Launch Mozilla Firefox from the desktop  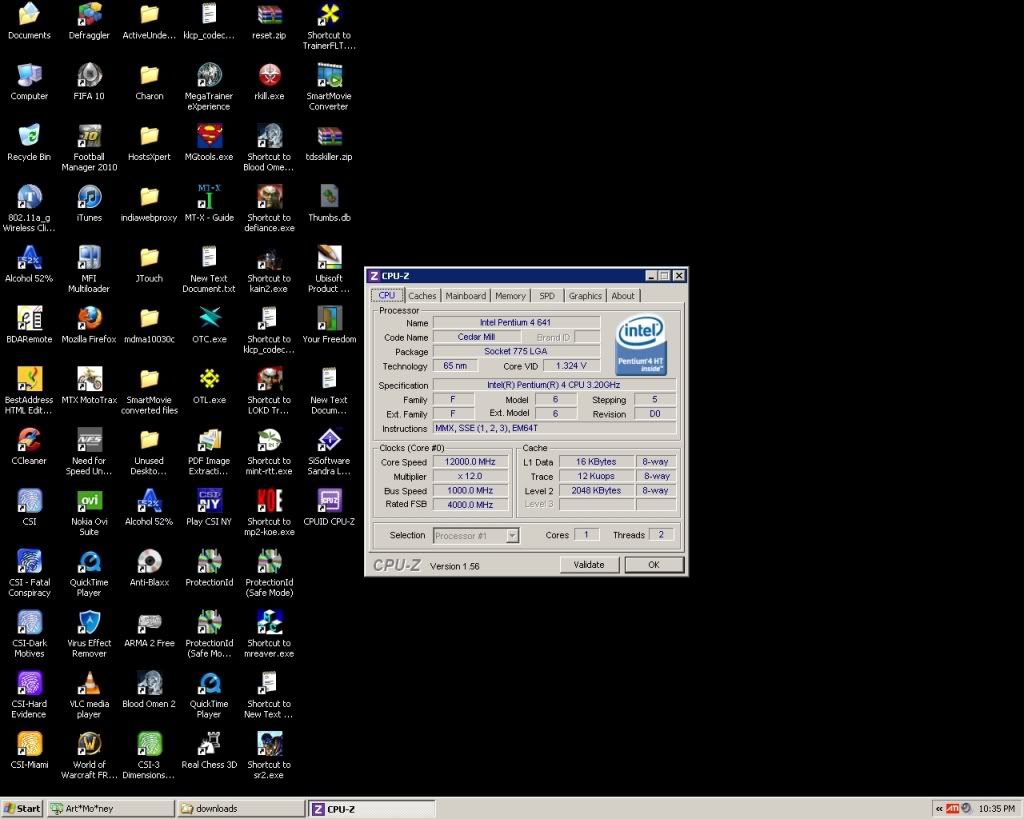(89, 318)
